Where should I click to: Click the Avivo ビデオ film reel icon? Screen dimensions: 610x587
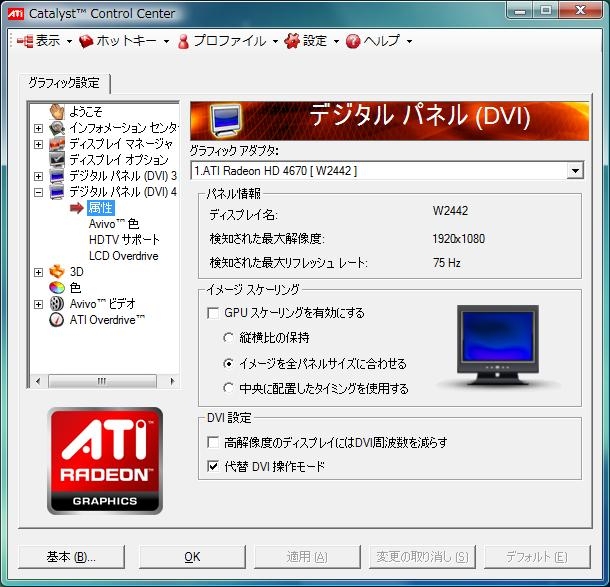pyautogui.click(x=57, y=304)
